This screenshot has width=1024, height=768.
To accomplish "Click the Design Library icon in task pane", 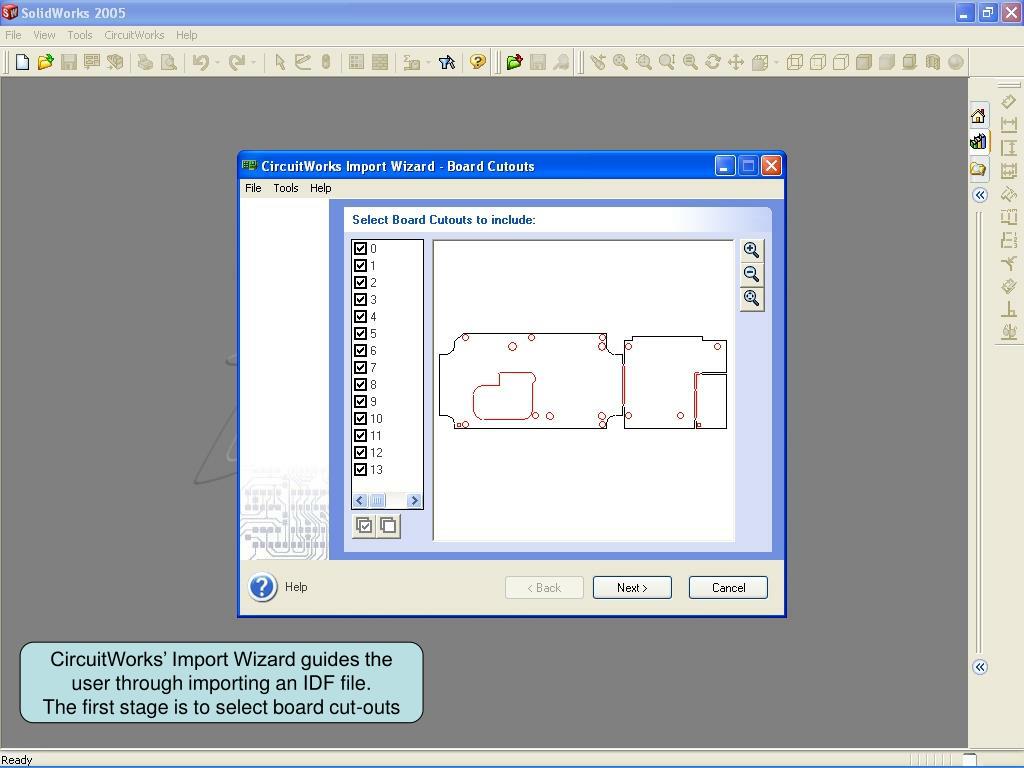I will click(978, 142).
